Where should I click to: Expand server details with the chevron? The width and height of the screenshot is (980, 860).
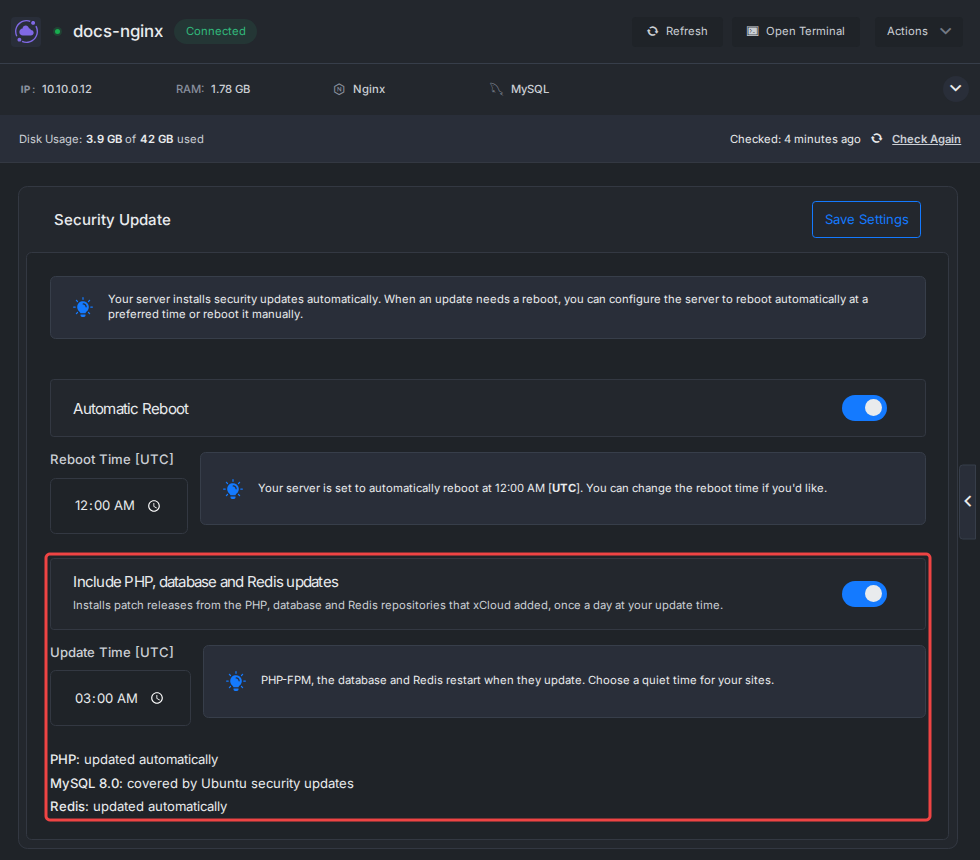[x=955, y=89]
